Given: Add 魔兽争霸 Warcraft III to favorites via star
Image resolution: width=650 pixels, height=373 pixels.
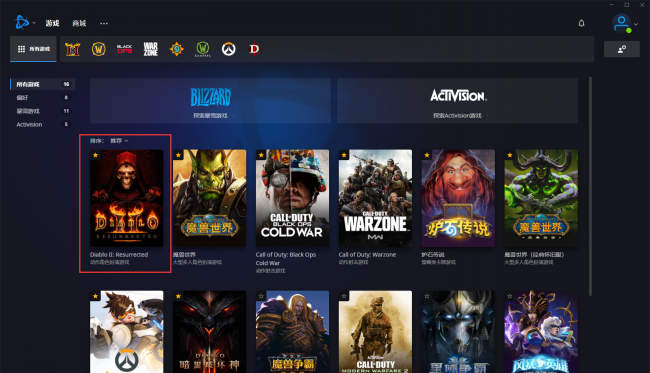Looking at the screenshot, I should pos(261,296).
